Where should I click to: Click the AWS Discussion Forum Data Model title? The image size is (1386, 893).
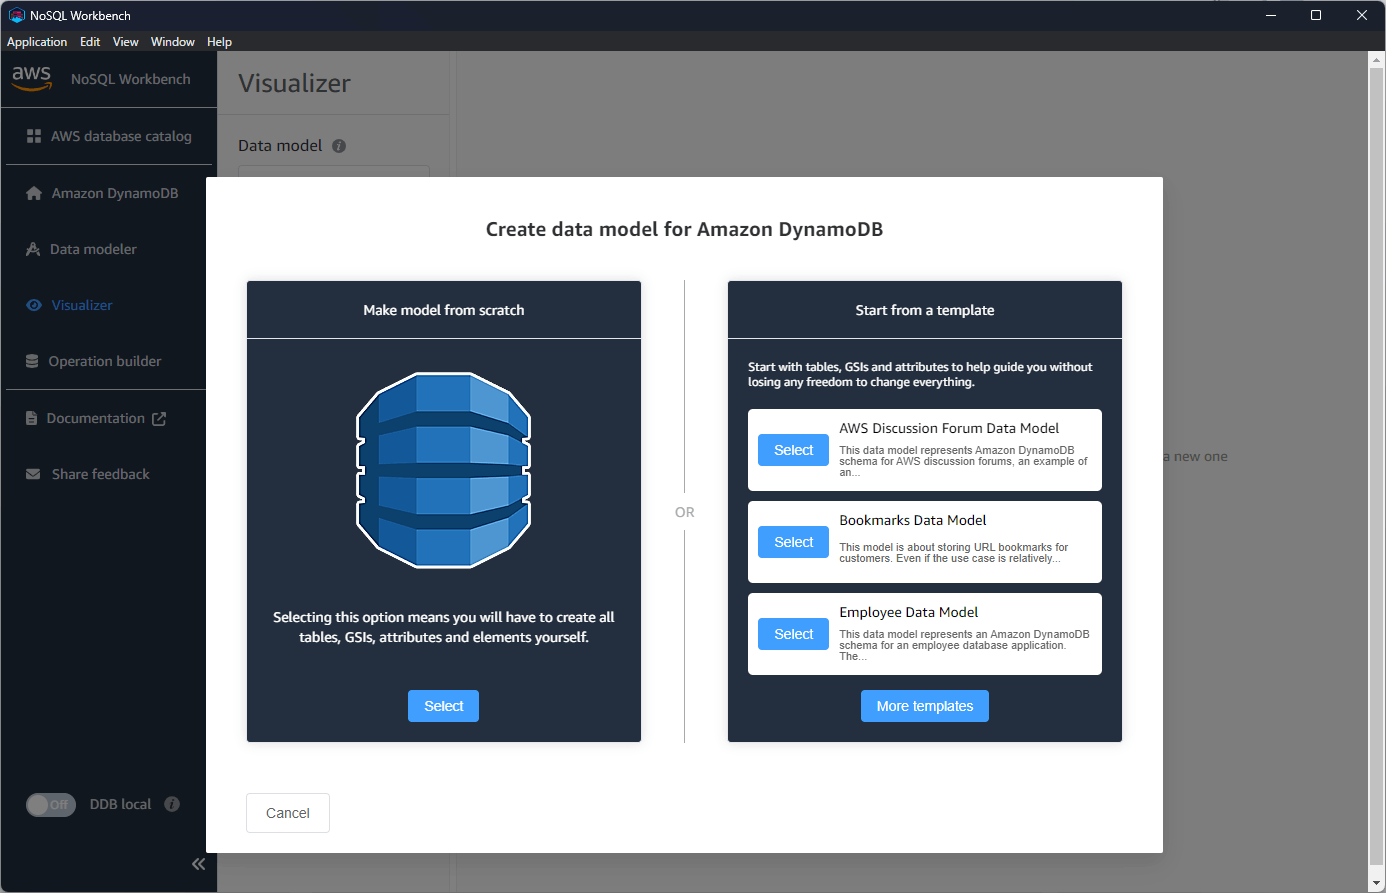coord(949,428)
